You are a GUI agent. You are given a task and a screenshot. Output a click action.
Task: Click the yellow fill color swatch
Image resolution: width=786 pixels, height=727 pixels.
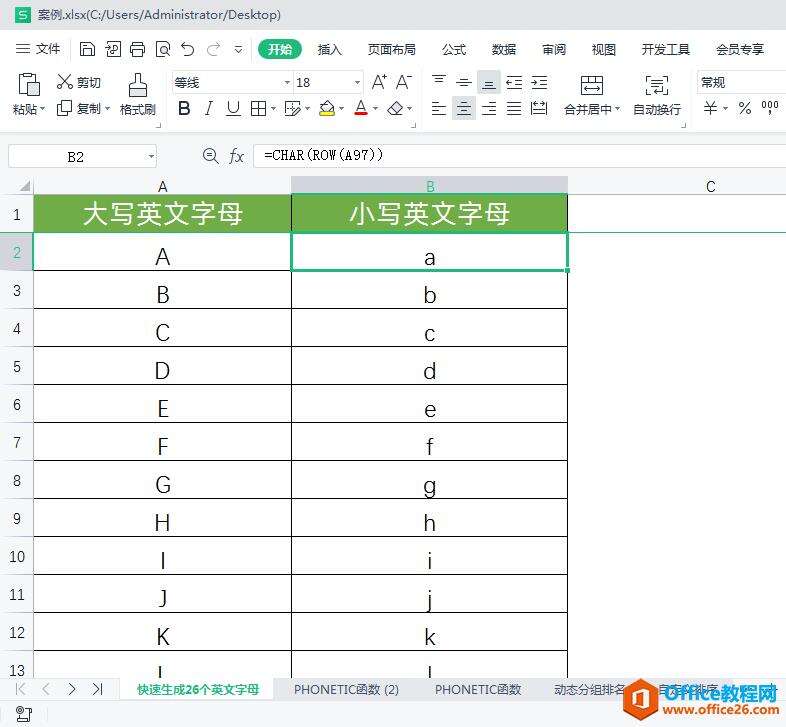[326, 109]
